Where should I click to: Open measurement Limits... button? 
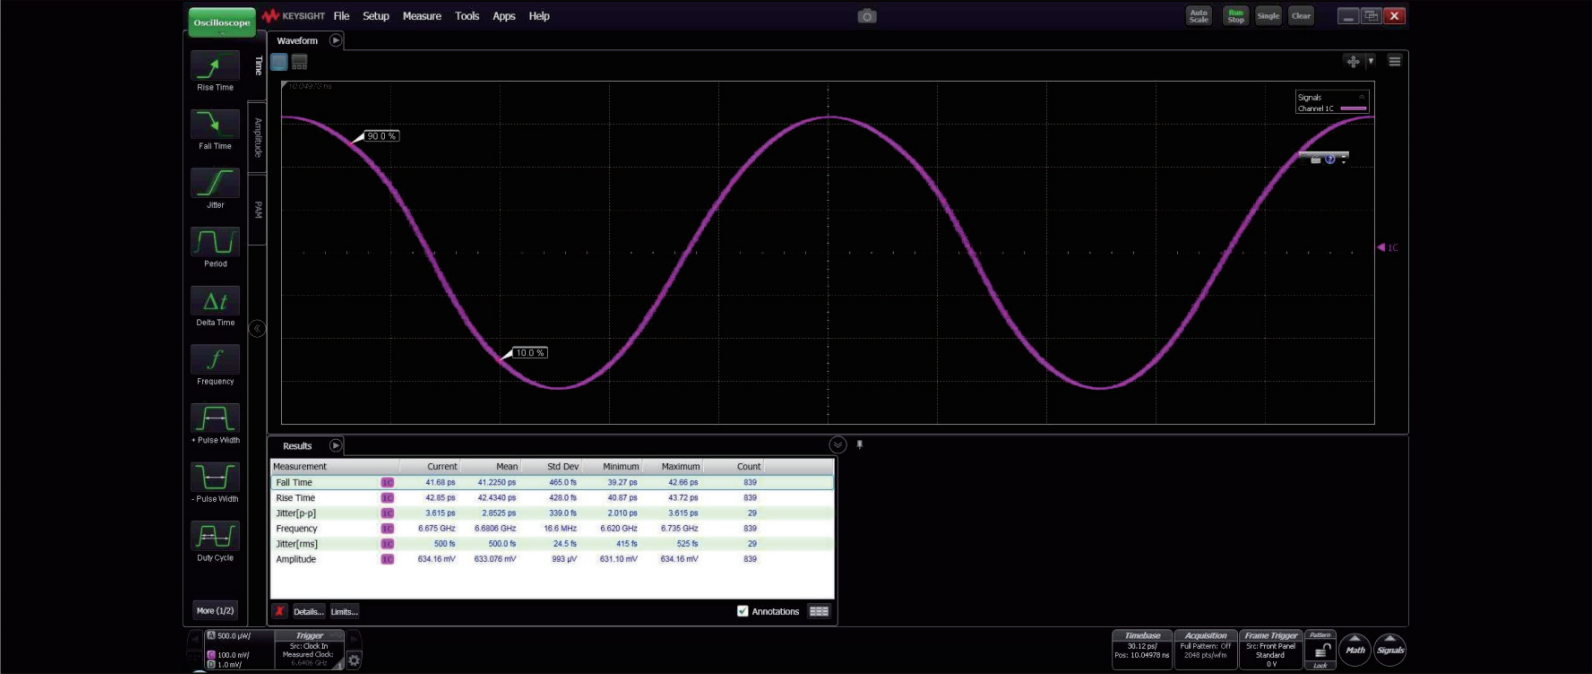tap(344, 611)
